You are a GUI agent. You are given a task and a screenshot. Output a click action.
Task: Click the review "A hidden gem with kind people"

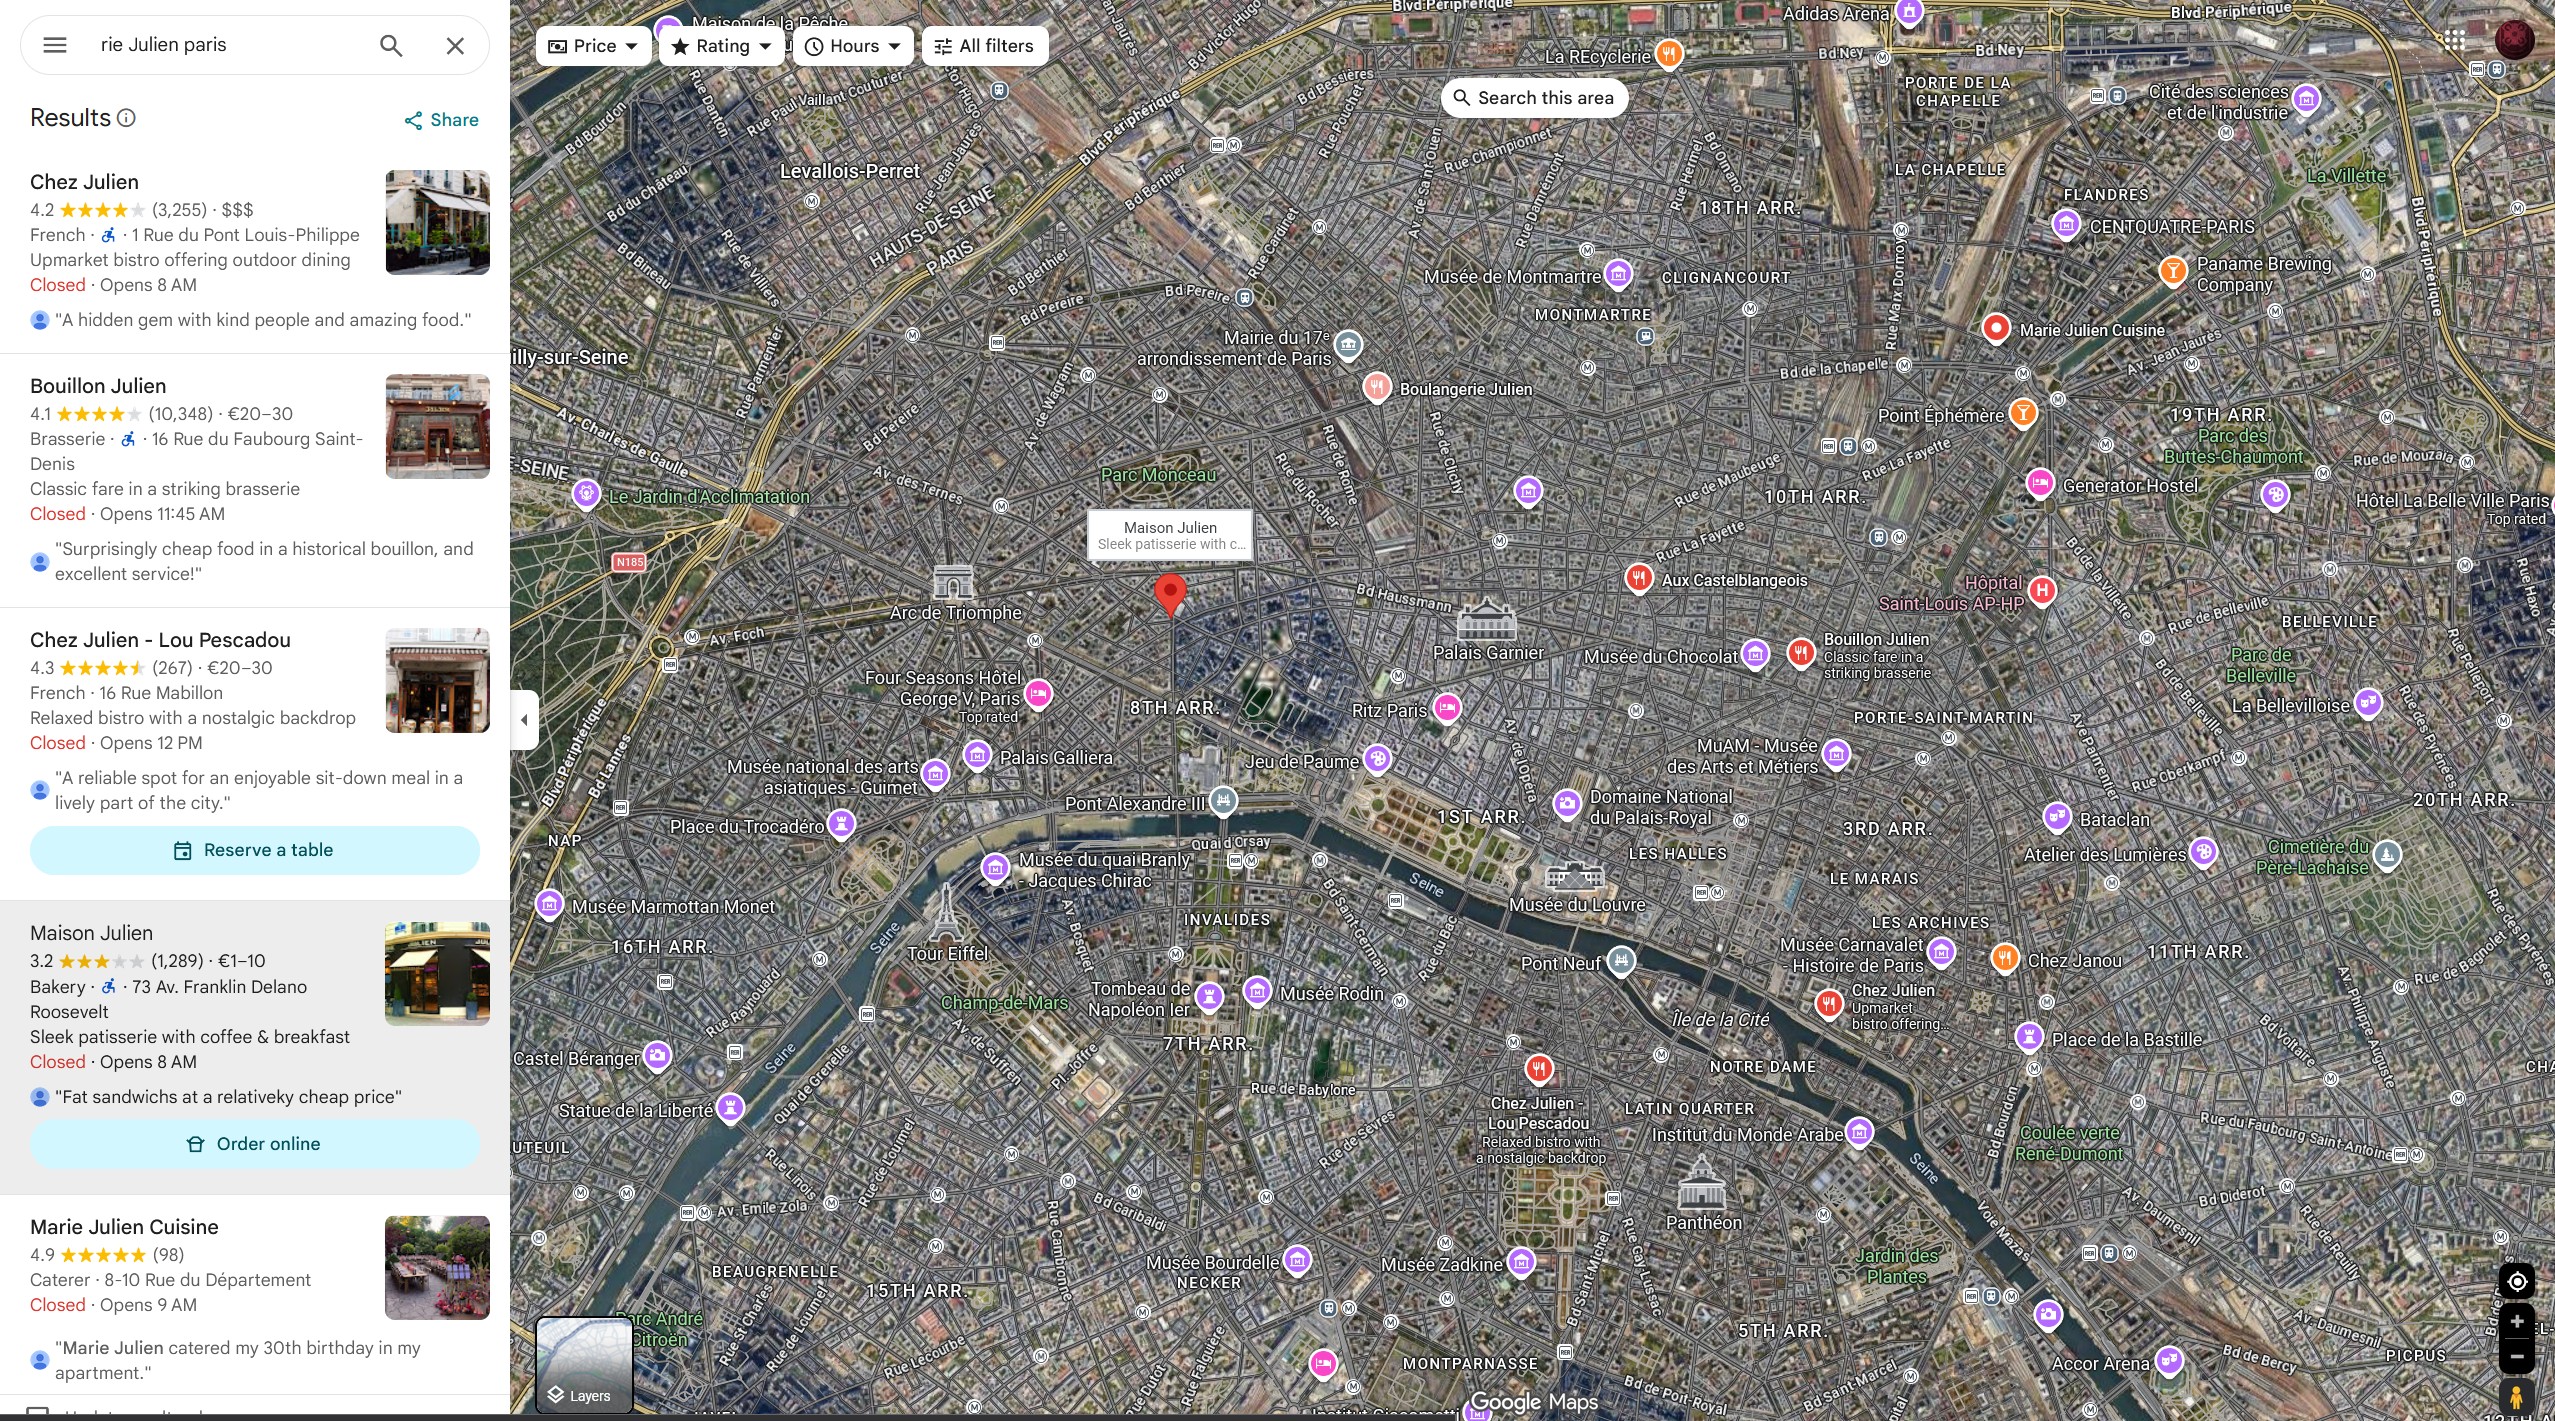263,320
